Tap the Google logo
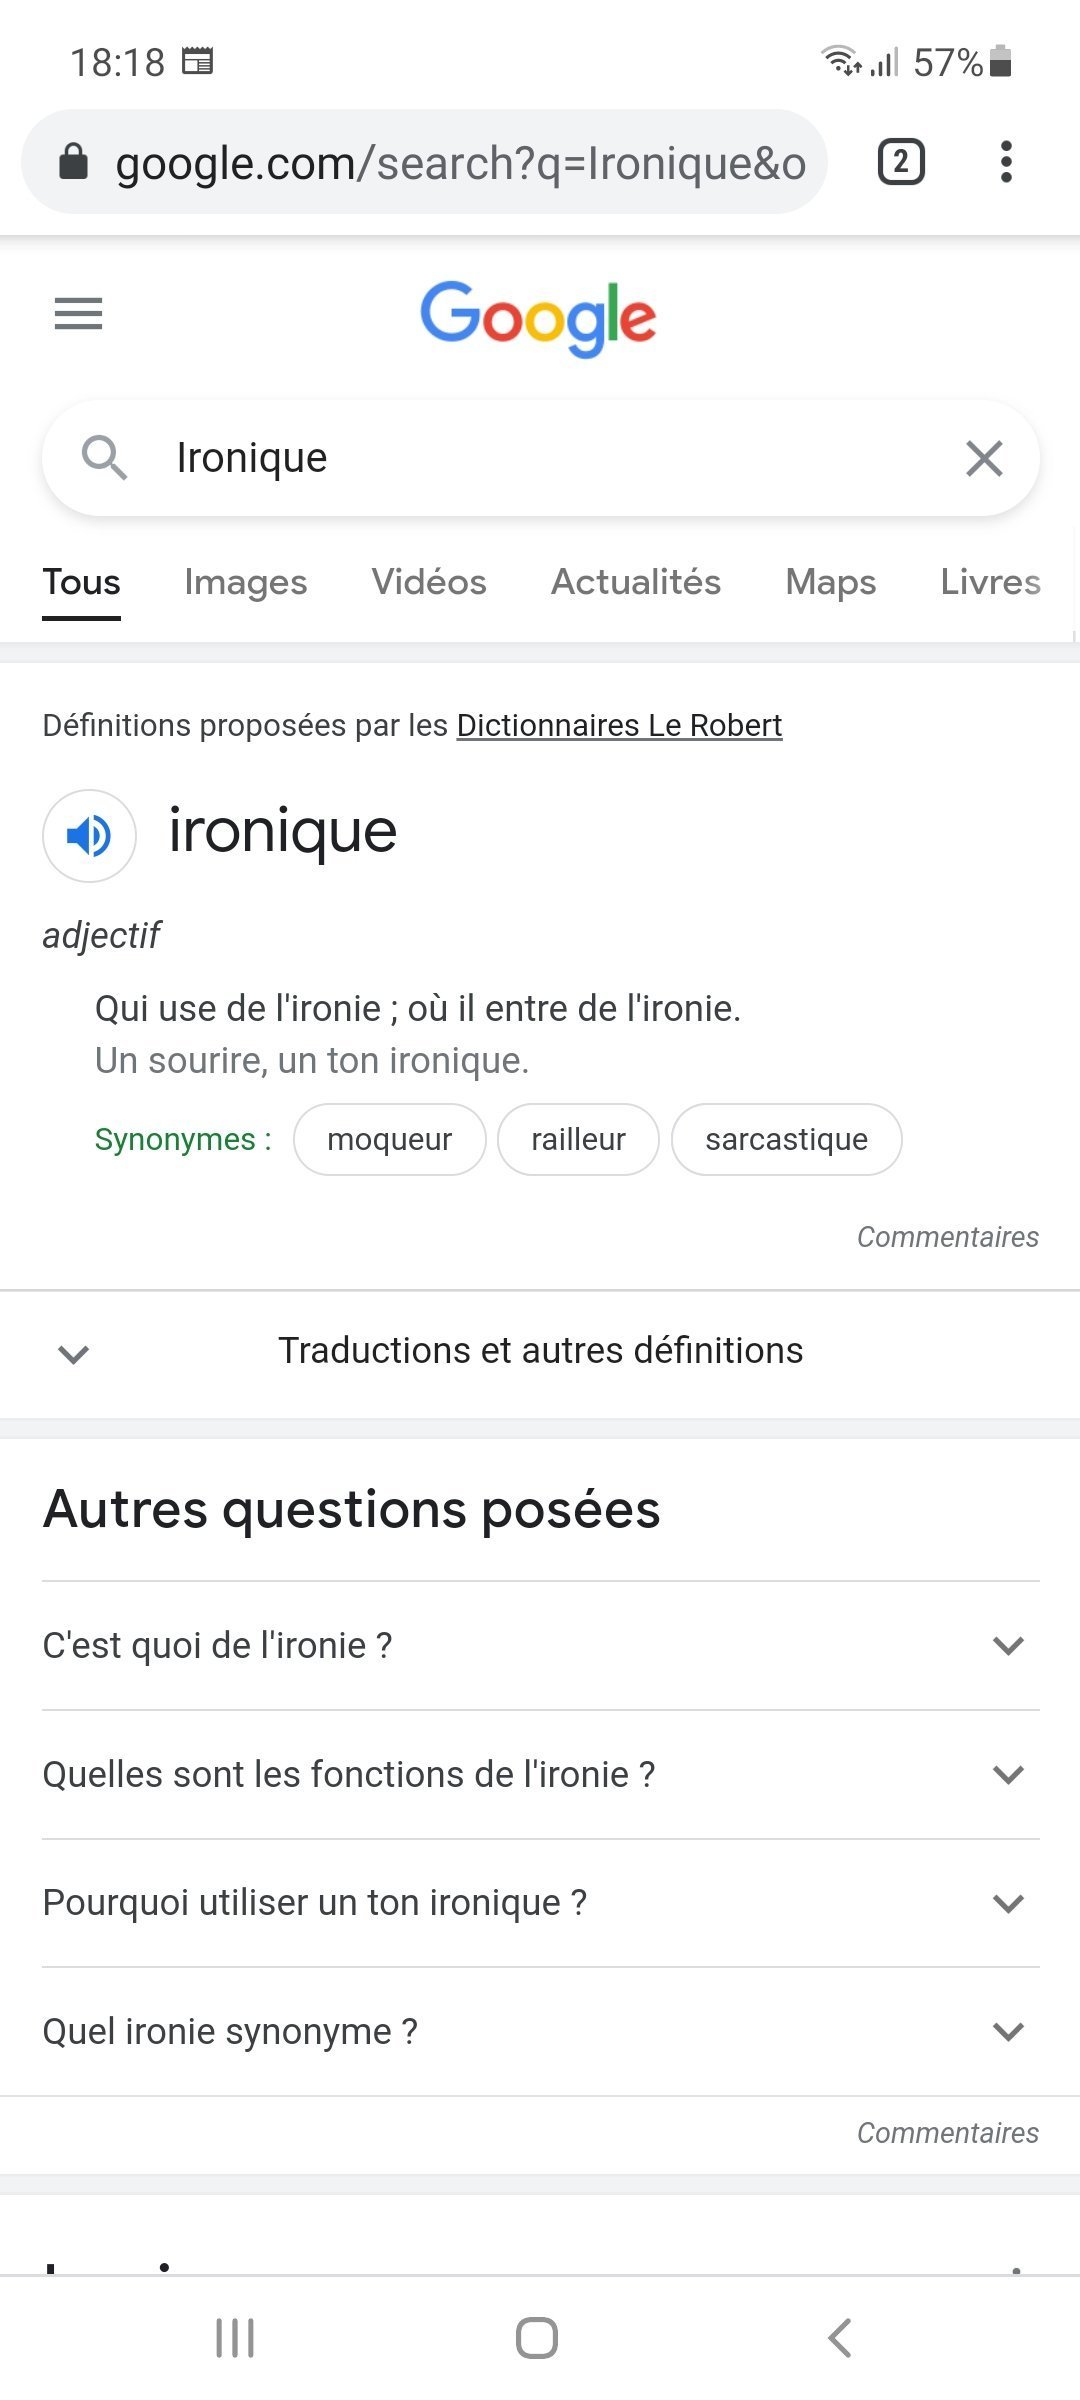This screenshot has height=2400, width=1080. point(538,318)
